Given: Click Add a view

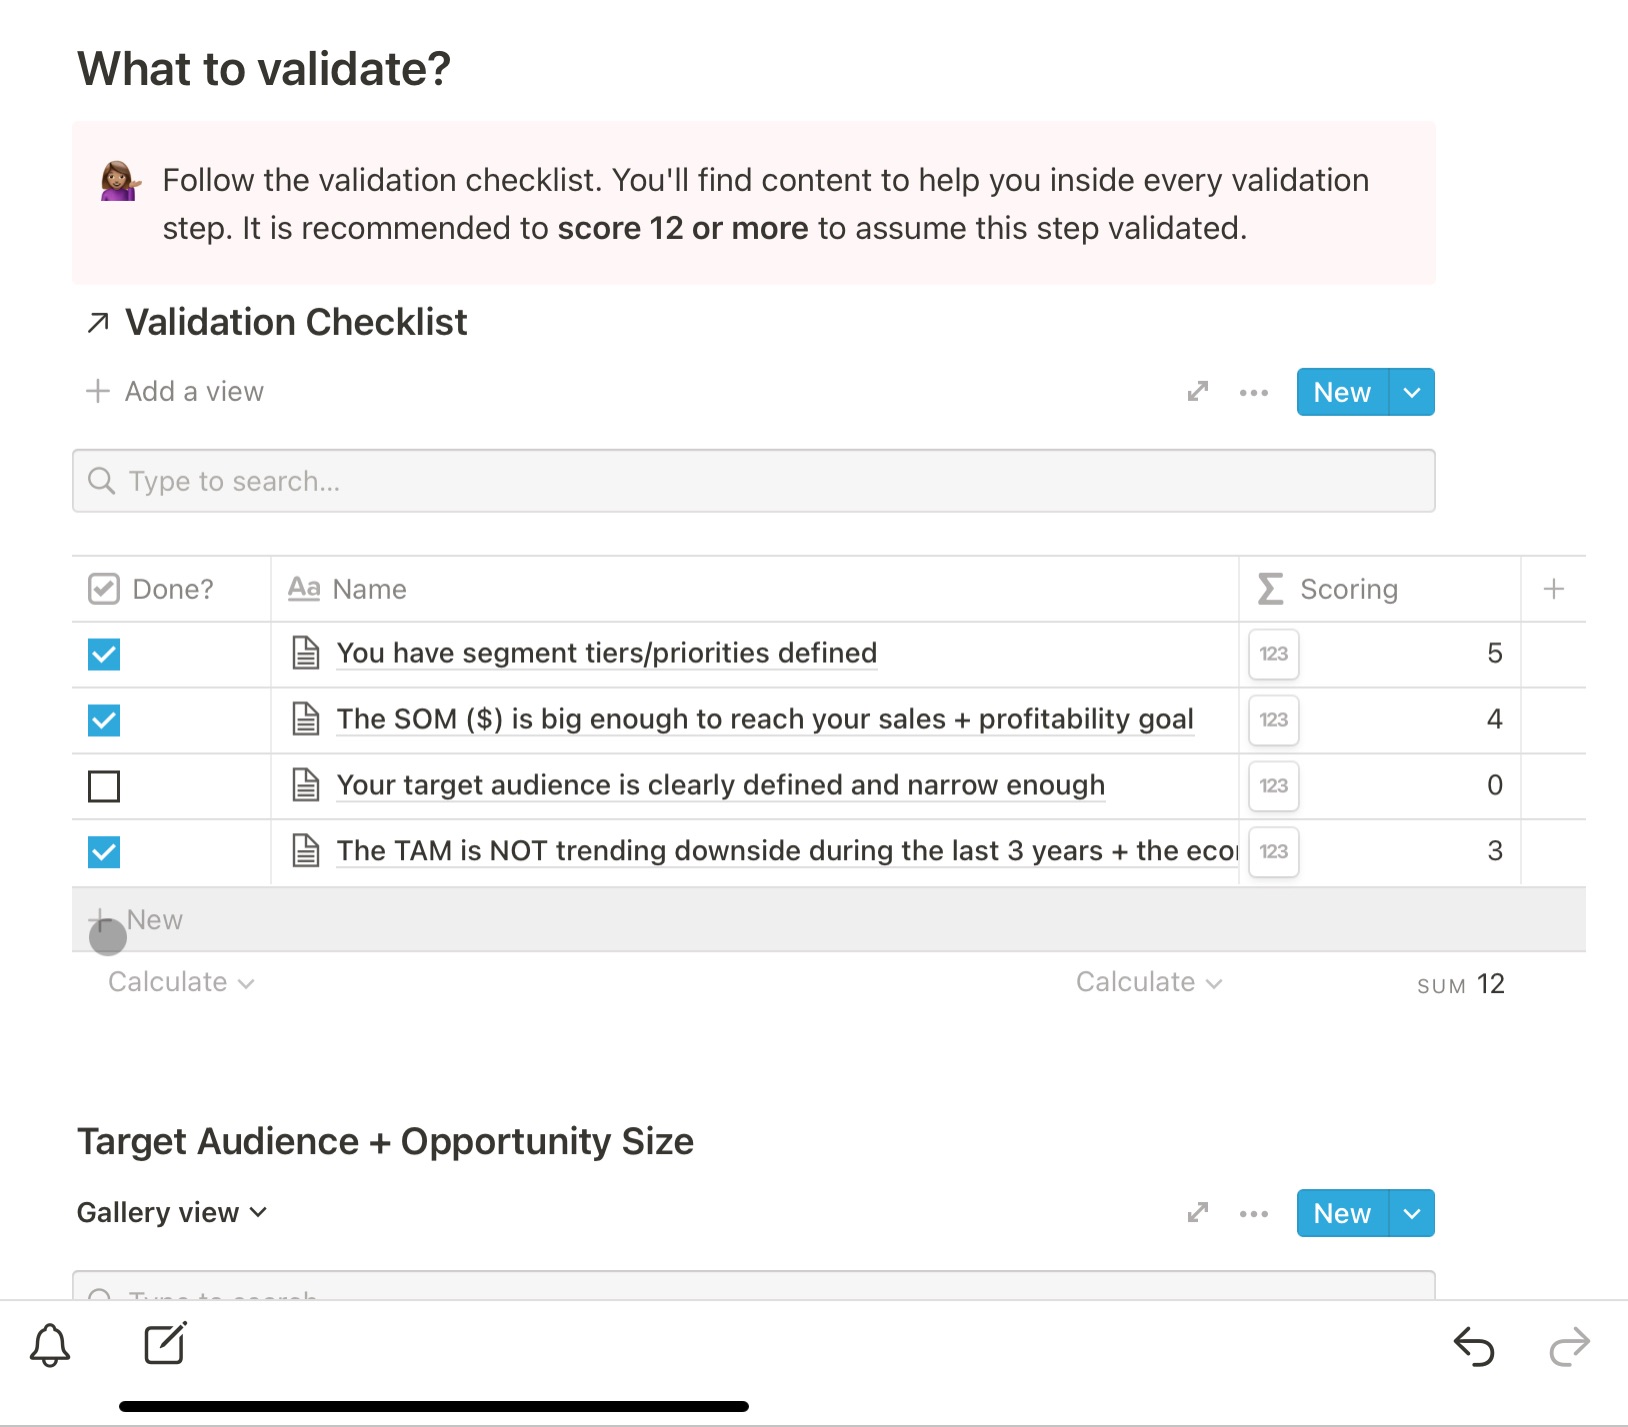Looking at the screenshot, I should pos(175,391).
